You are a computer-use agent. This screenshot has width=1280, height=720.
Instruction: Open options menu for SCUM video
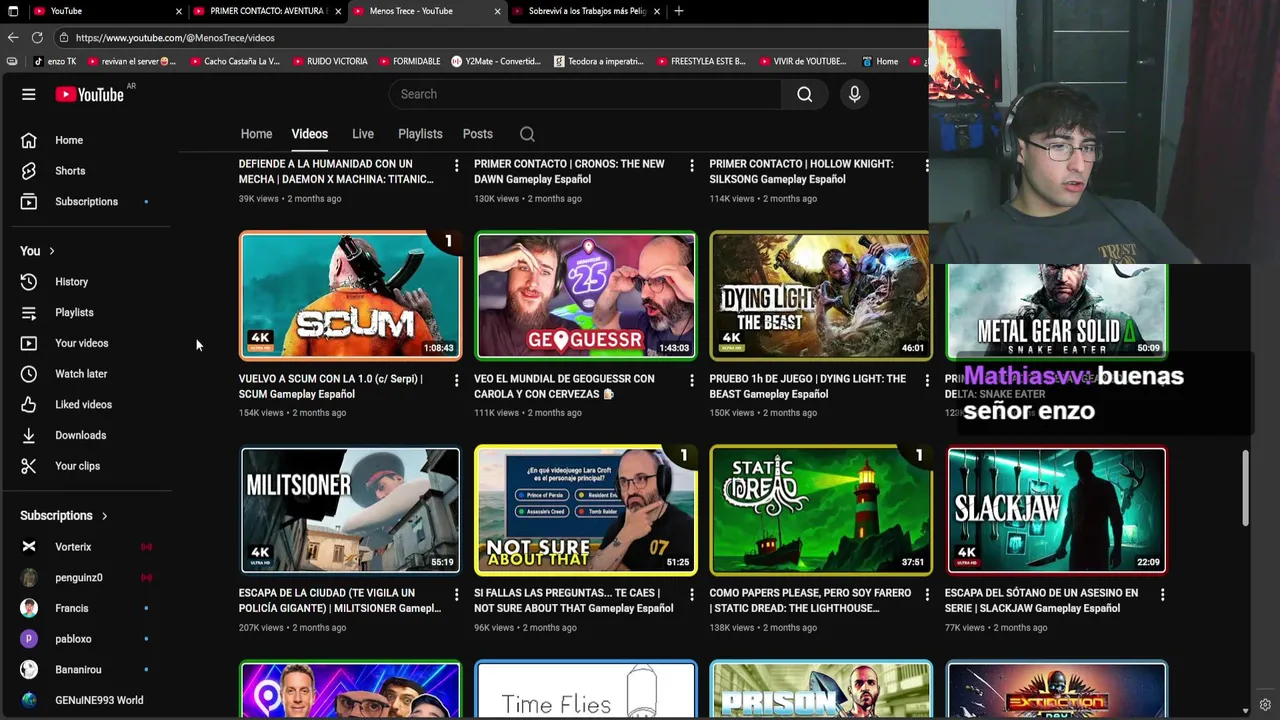click(456, 380)
